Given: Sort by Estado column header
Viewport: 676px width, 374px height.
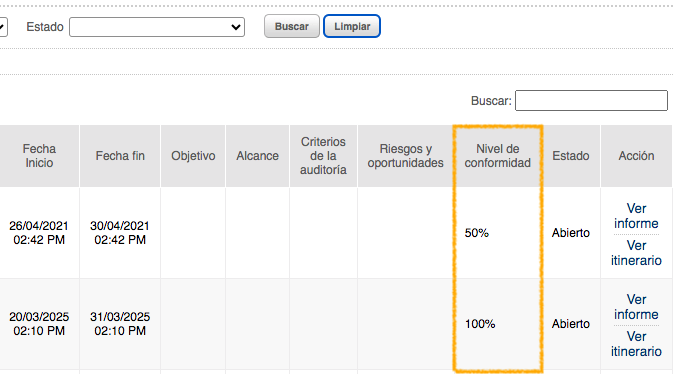Looking at the screenshot, I should [571, 156].
